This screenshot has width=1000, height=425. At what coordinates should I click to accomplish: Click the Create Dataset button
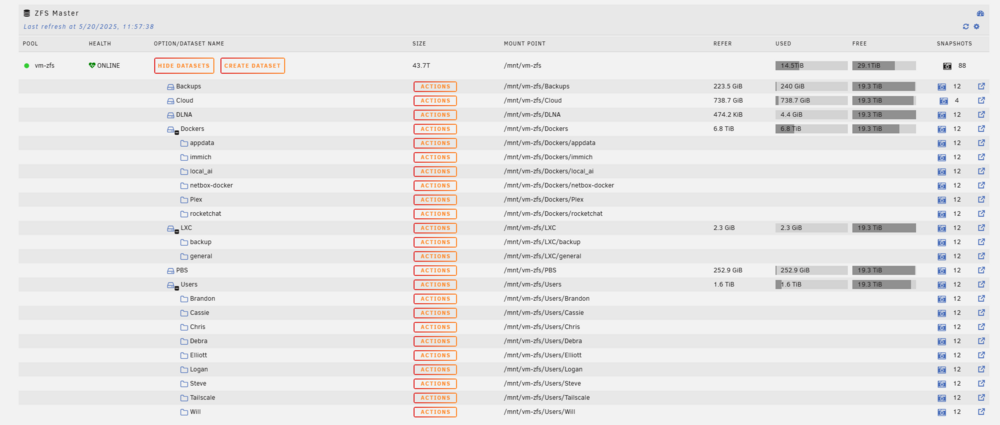[x=253, y=66]
